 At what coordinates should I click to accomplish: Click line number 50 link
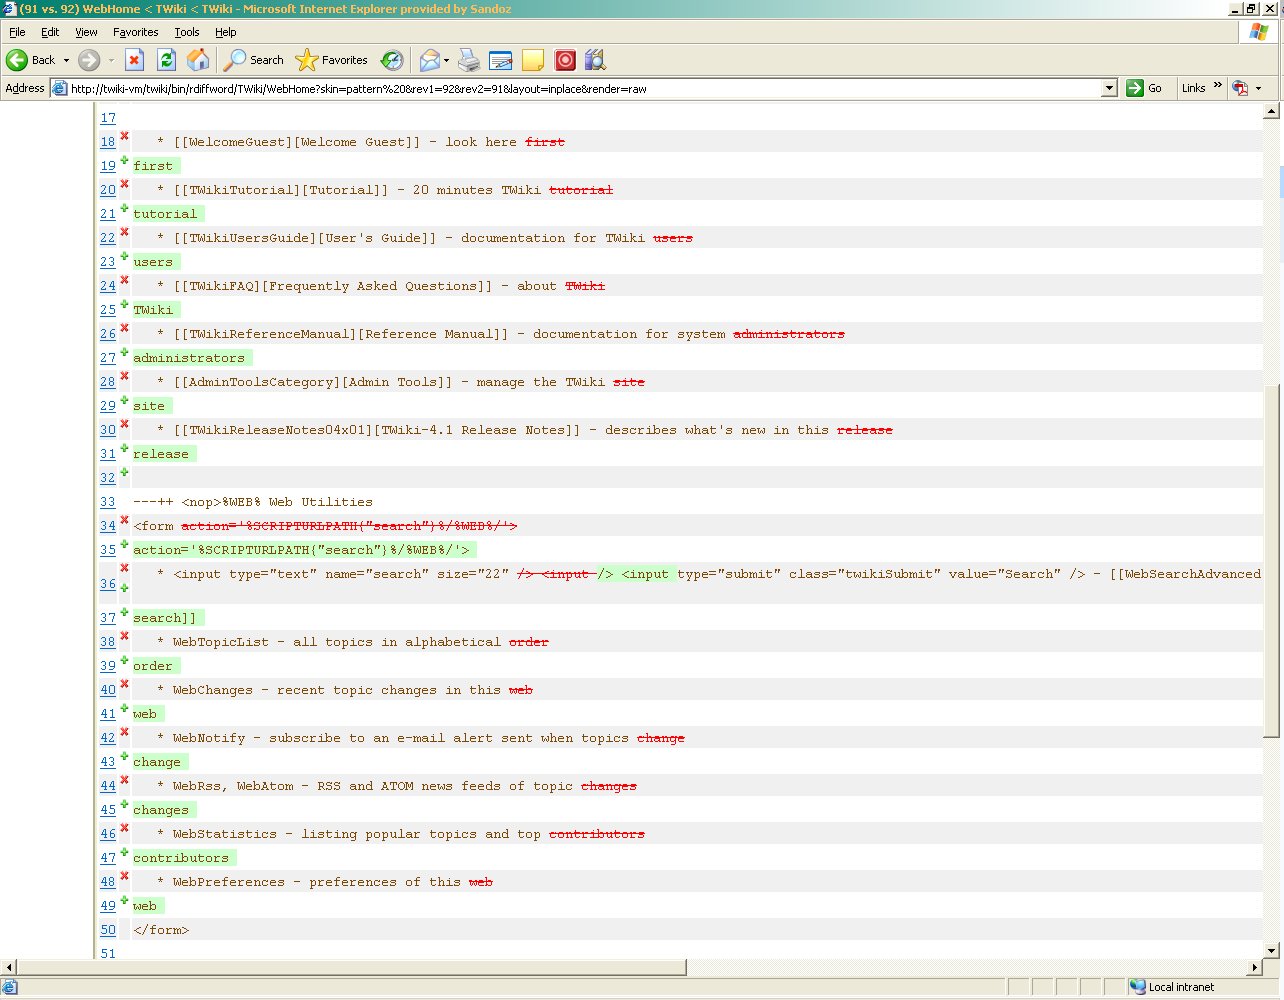pos(108,930)
